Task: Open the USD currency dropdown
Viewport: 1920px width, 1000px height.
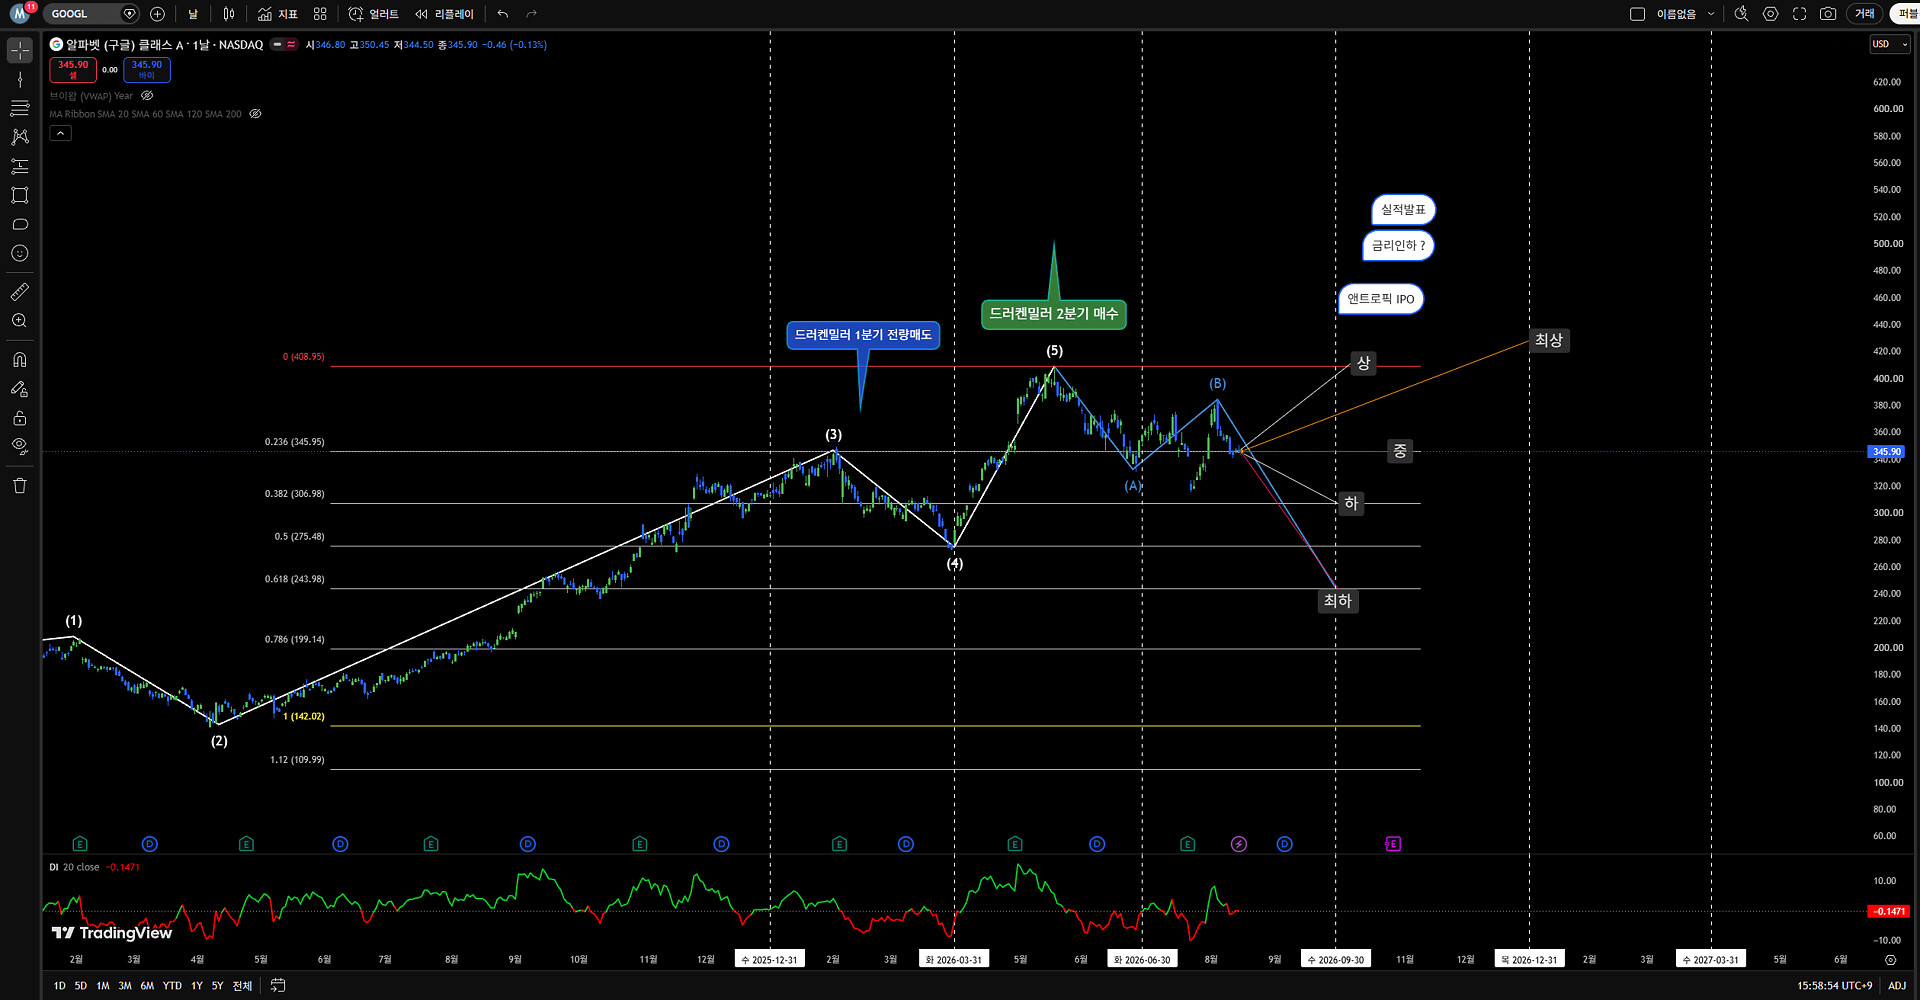Action: click(1890, 44)
